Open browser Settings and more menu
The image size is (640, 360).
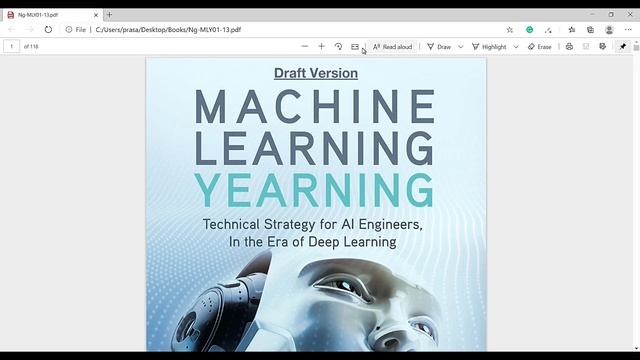[628, 29]
